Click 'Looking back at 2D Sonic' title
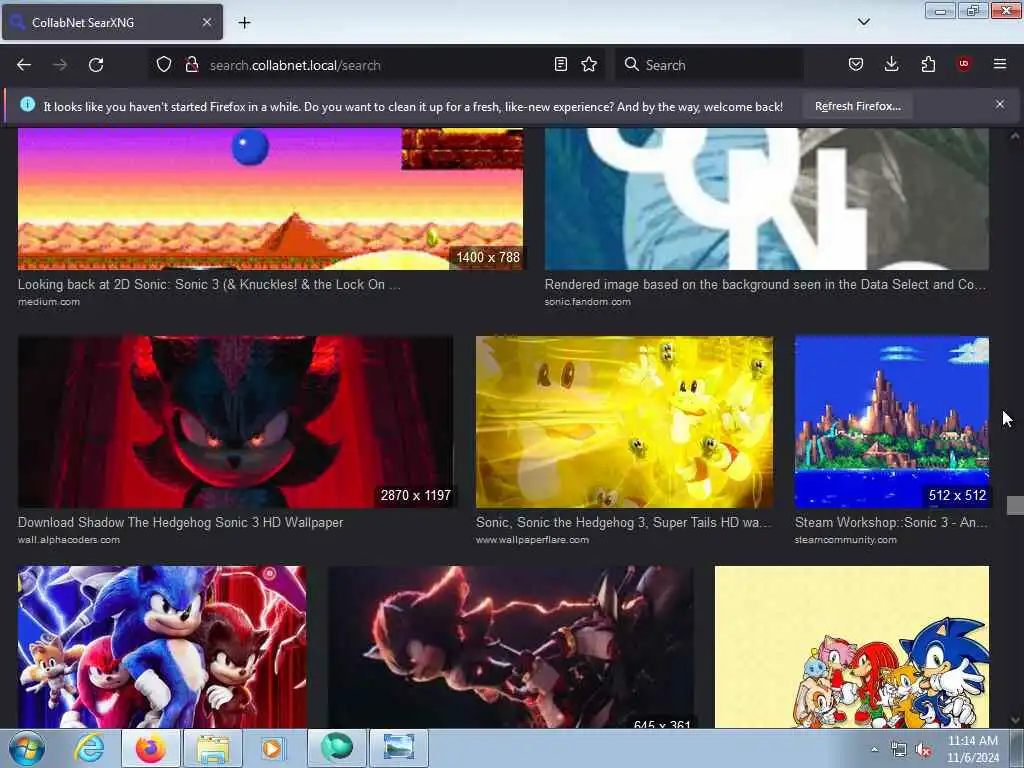 209,285
